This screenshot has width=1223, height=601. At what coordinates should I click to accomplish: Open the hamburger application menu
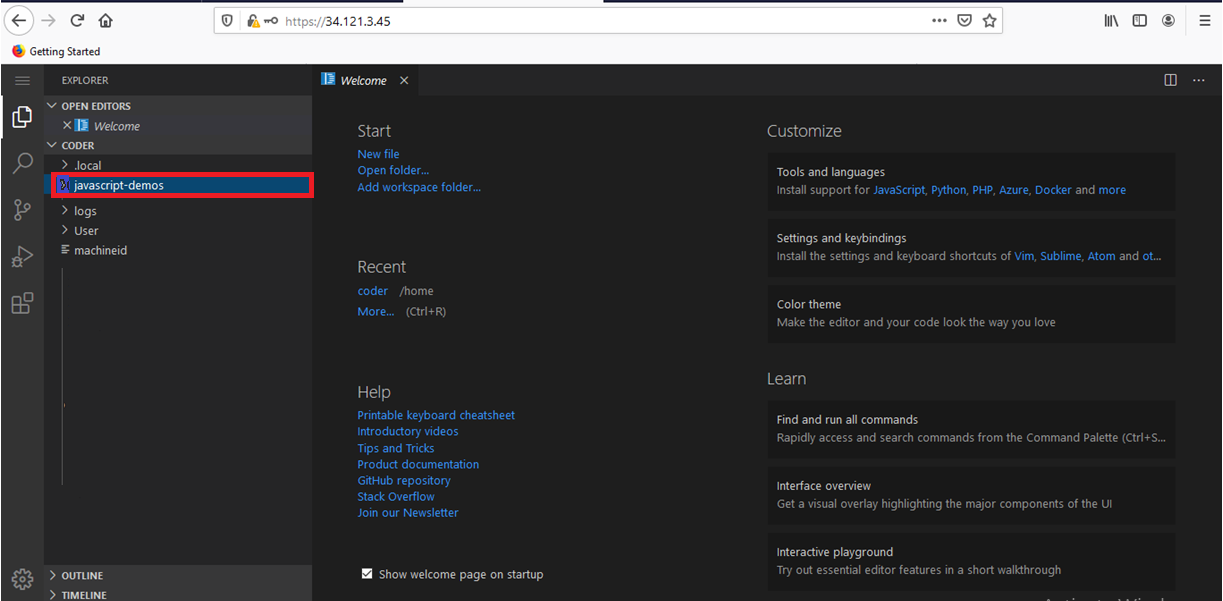tap(22, 80)
